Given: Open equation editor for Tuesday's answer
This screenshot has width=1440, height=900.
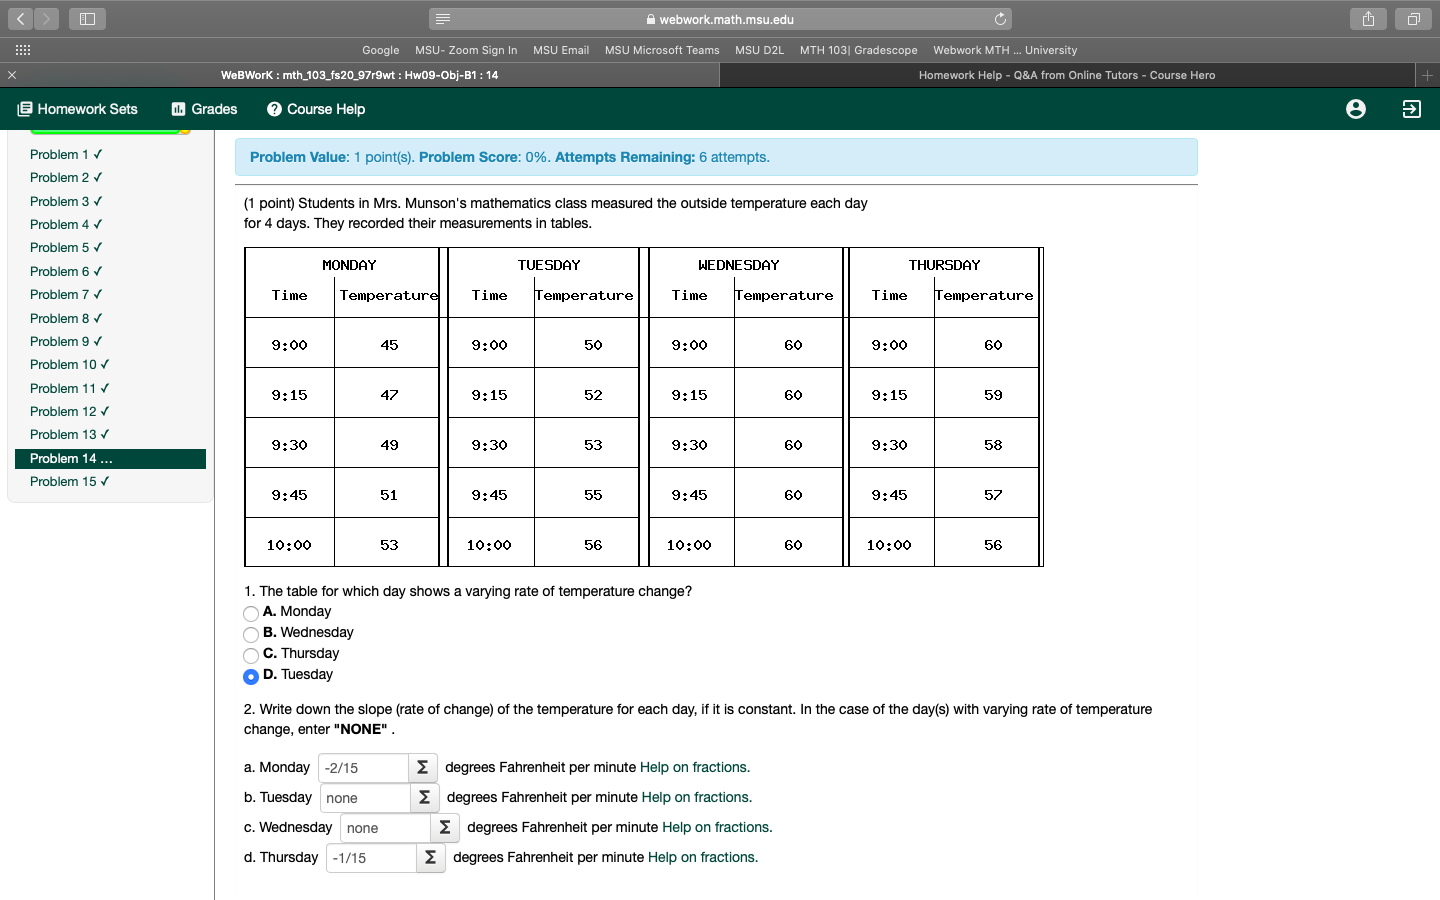Looking at the screenshot, I should click(x=424, y=798).
